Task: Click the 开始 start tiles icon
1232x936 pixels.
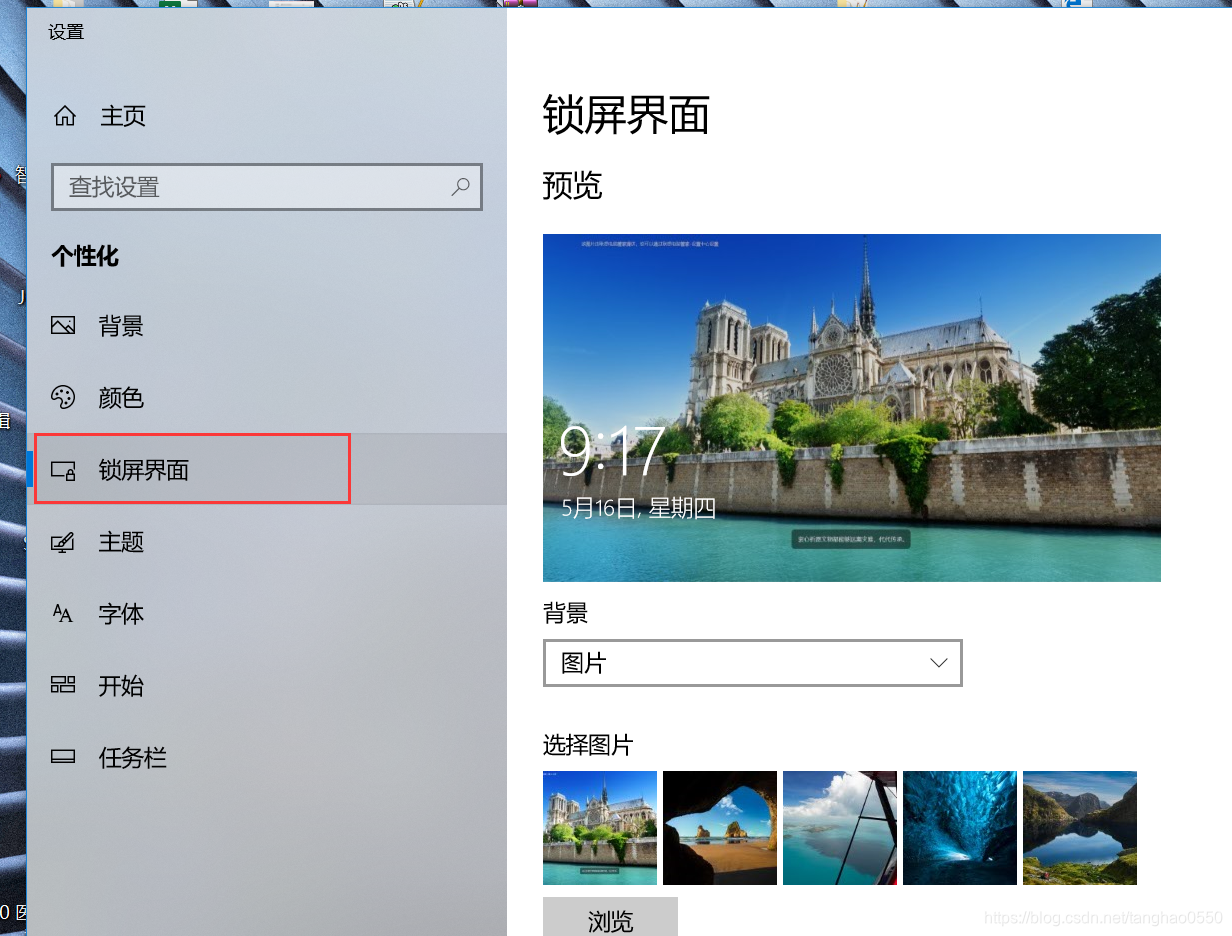Action: click(x=63, y=685)
